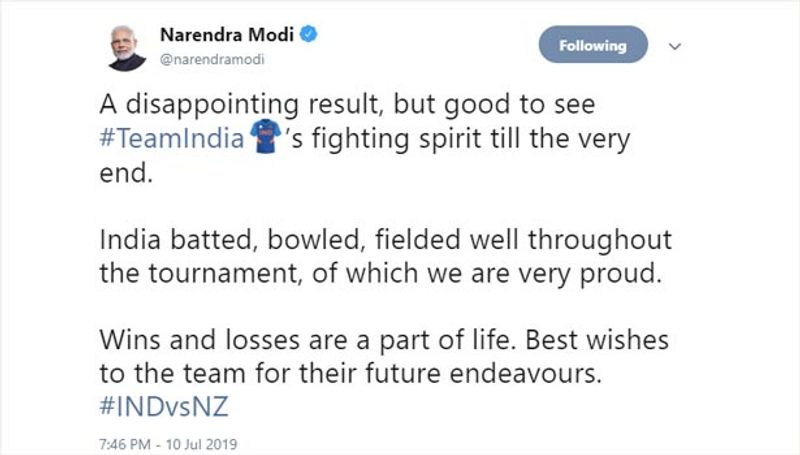Open Narendra Modi's profile picture

click(126, 45)
